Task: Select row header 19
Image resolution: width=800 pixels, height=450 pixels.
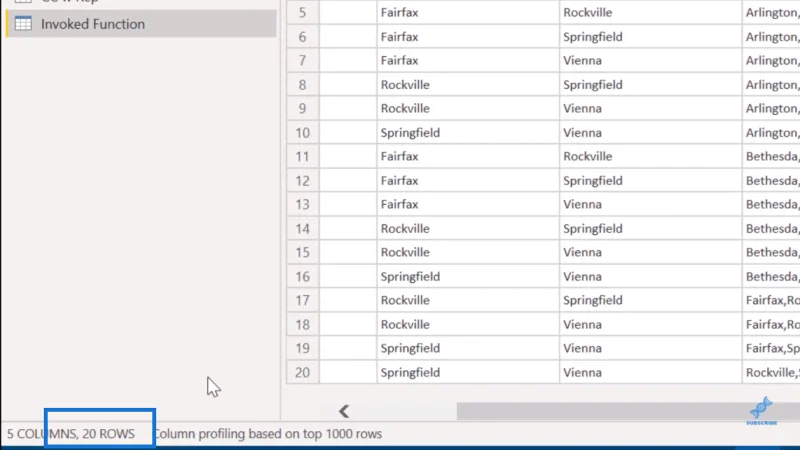Action: tap(303, 348)
